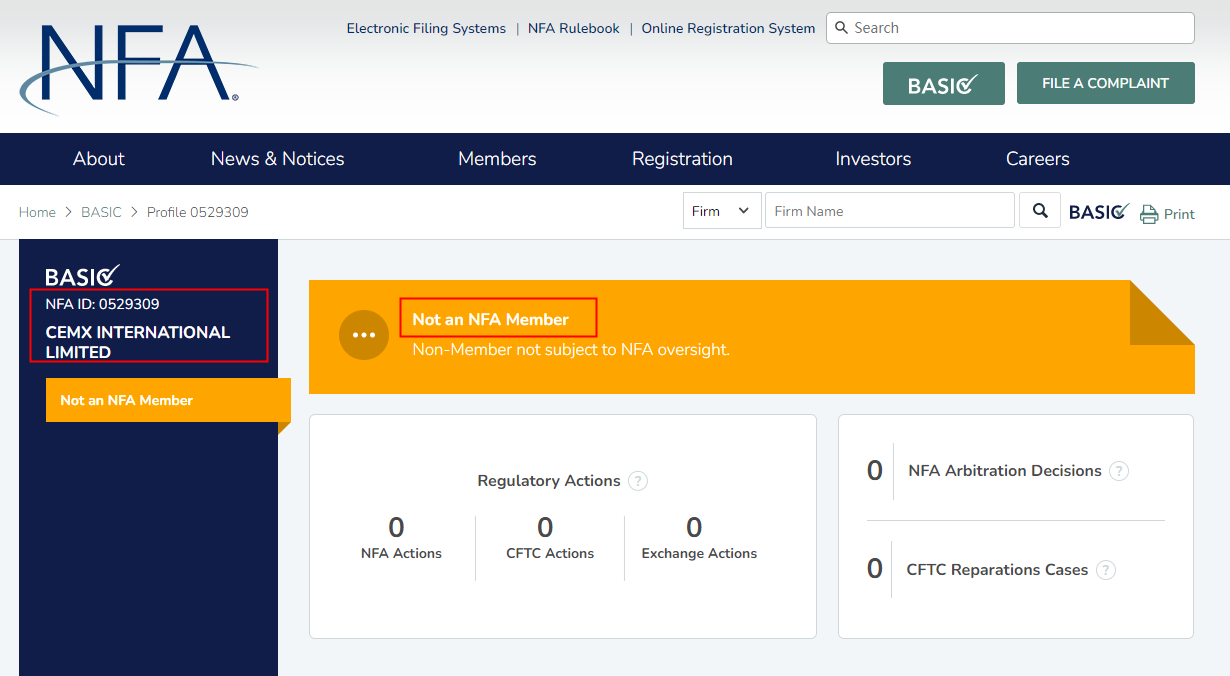Click the BASIC logo in the dark sidebar

pyautogui.click(x=83, y=275)
